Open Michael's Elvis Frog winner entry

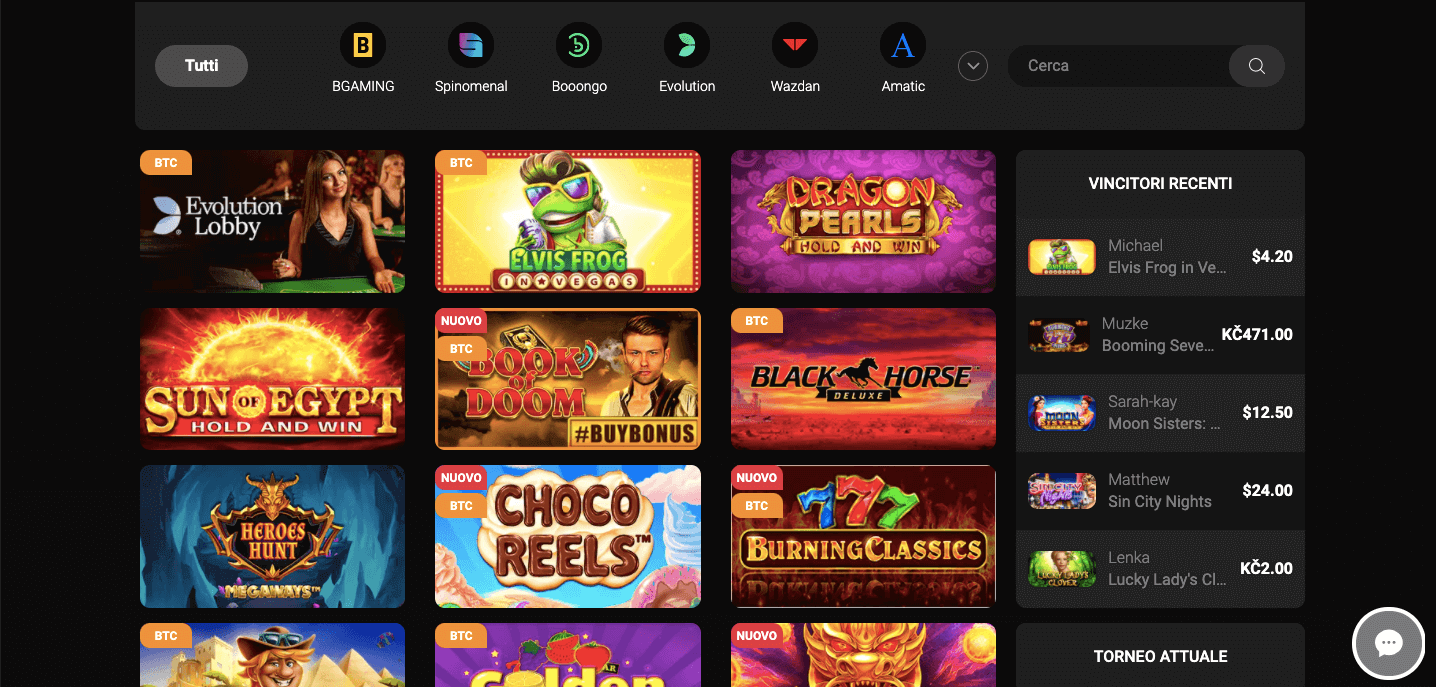click(1160, 256)
